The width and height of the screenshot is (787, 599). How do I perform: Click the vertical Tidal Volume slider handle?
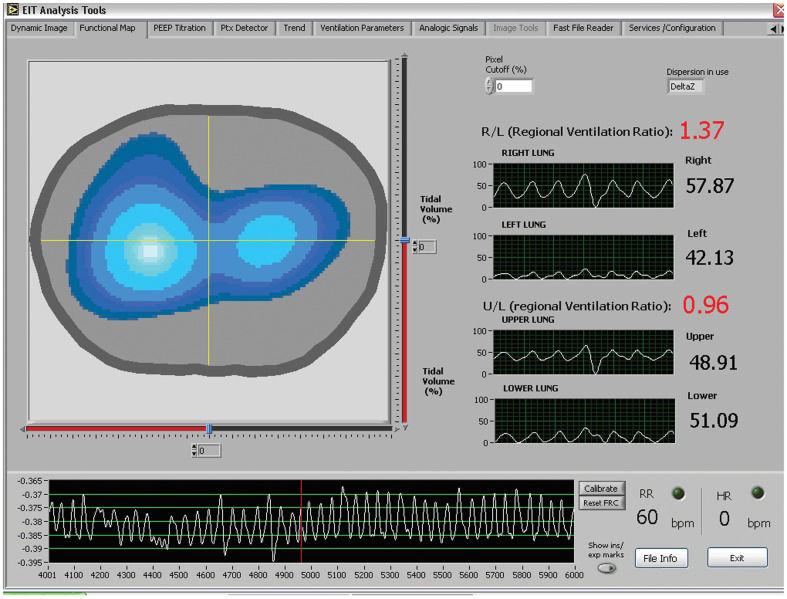coord(404,240)
